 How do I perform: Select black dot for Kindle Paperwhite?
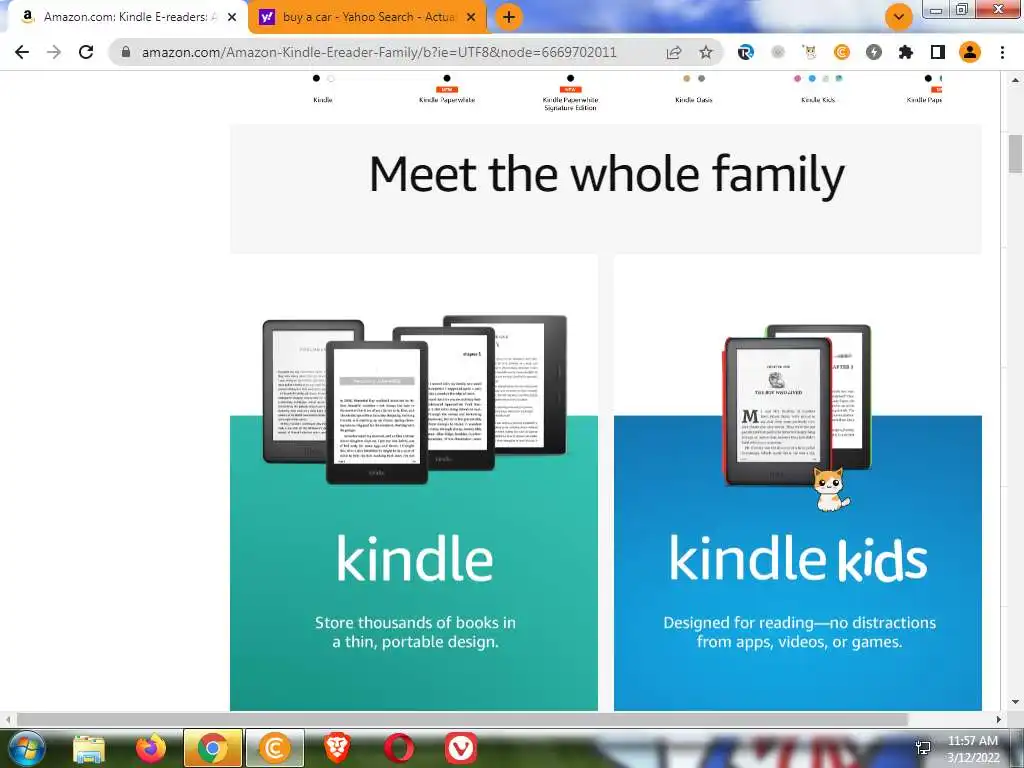(447, 78)
